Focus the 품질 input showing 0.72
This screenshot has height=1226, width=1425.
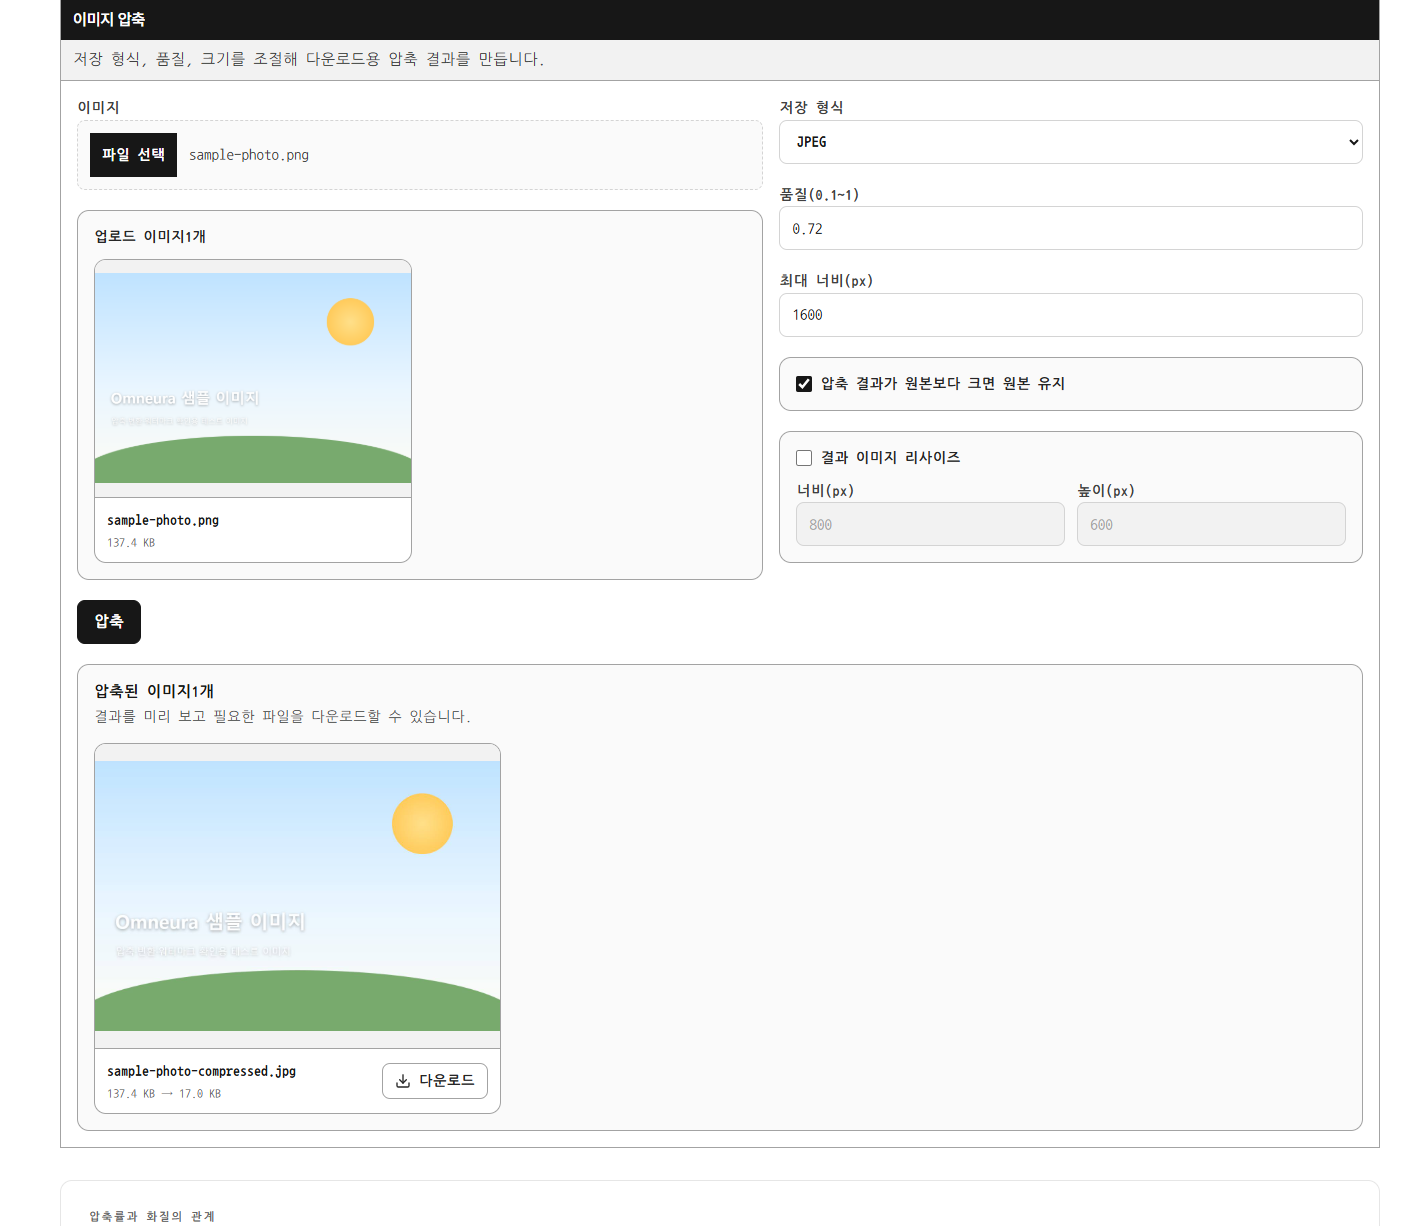click(1070, 229)
